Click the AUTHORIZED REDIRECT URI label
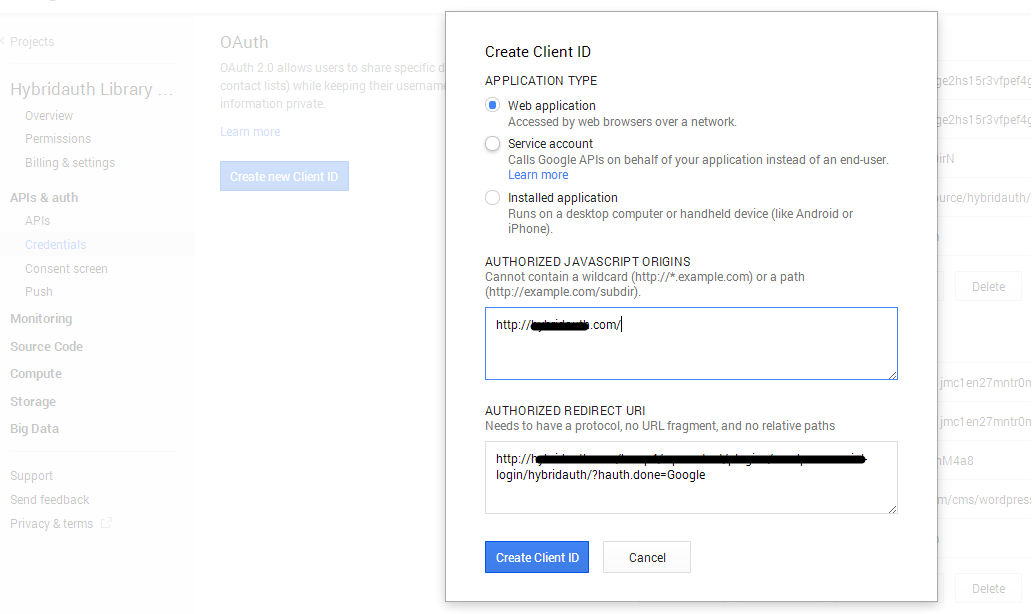Viewport: 1035px width, 614px height. [565, 411]
